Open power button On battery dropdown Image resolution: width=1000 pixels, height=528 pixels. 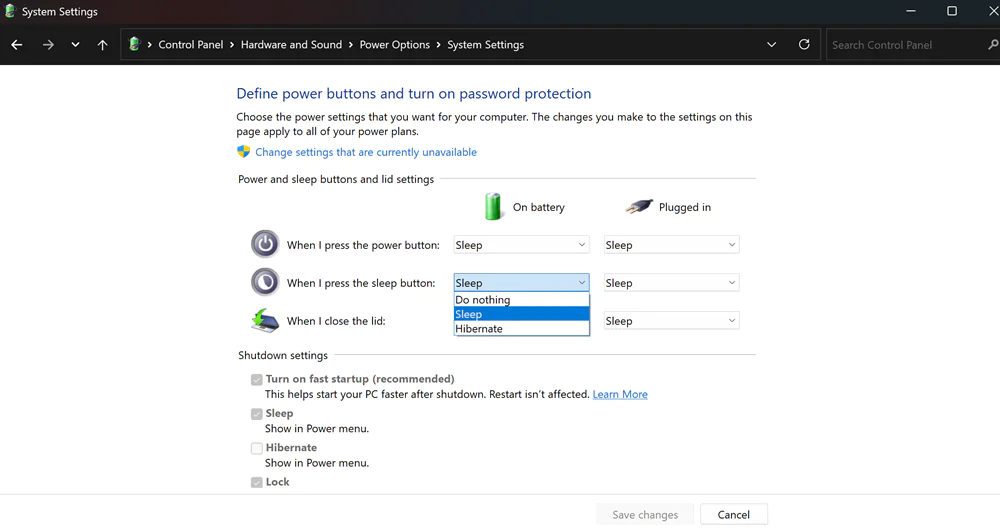521,245
